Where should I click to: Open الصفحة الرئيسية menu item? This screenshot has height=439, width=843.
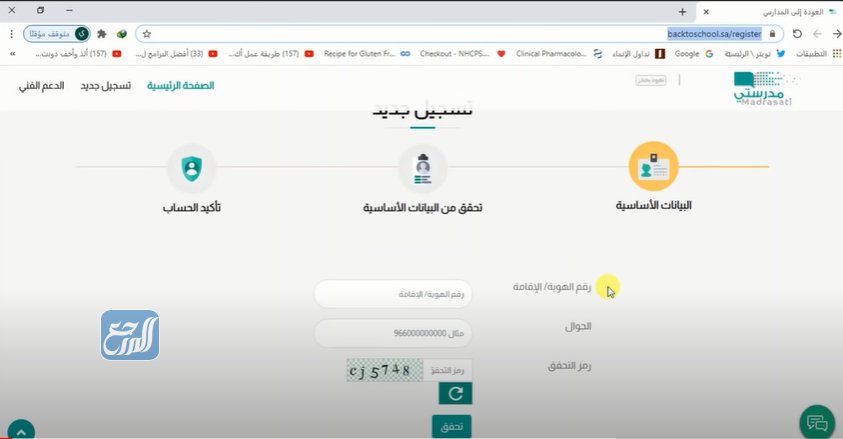(181, 85)
